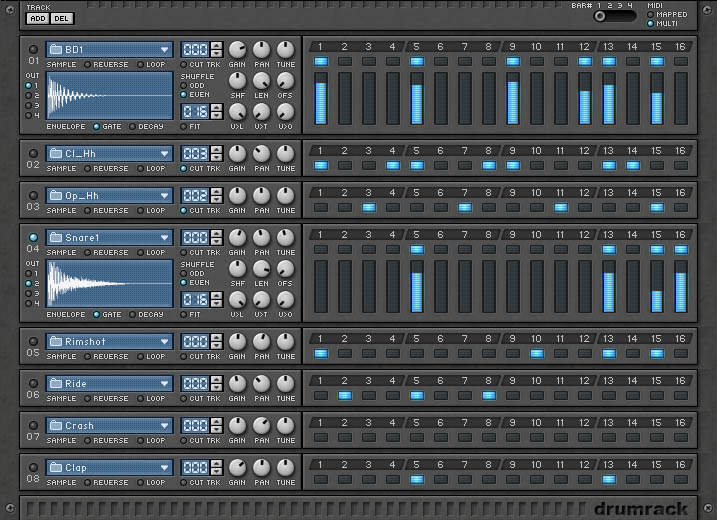
Task: Click the LEN knob of BD1 track
Action: click(x=262, y=80)
